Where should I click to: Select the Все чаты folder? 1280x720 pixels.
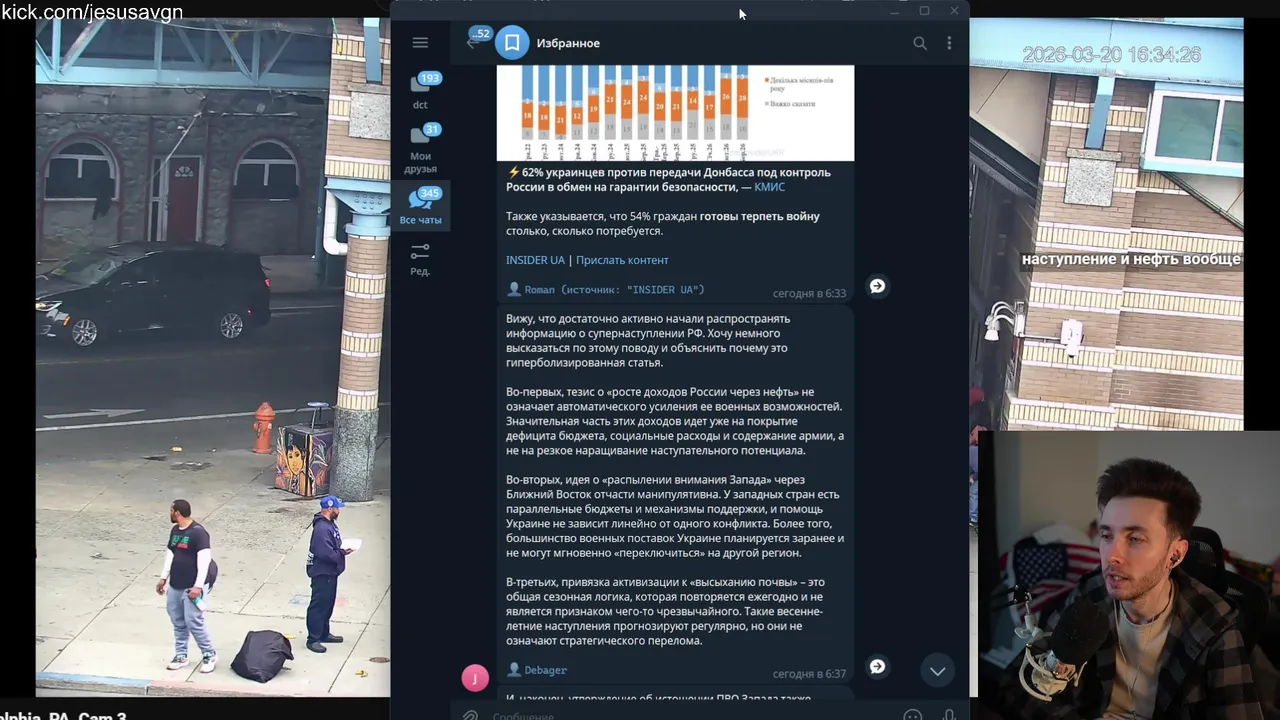pyautogui.click(x=420, y=206)
